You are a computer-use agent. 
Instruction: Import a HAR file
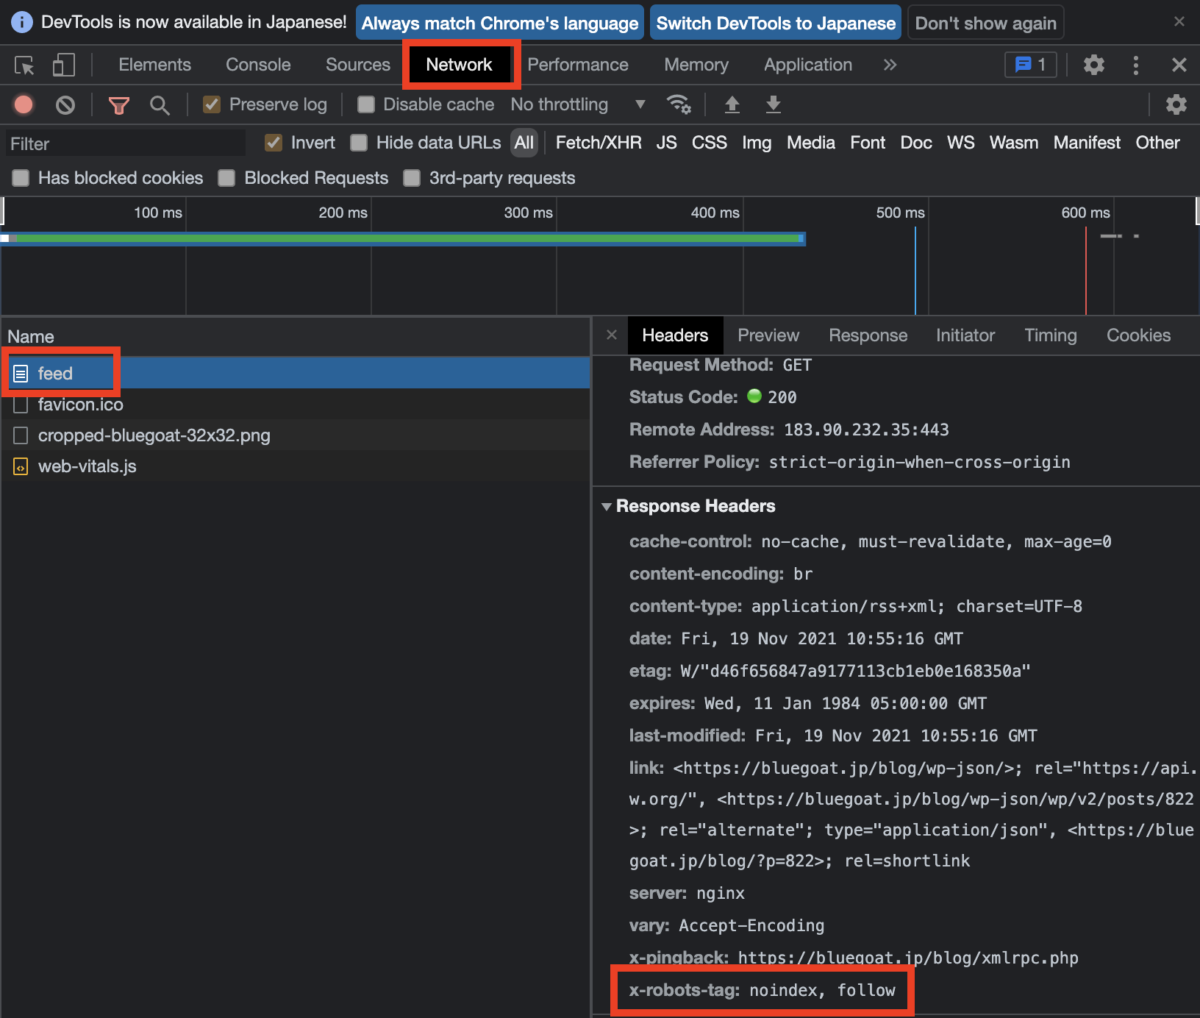732,104
